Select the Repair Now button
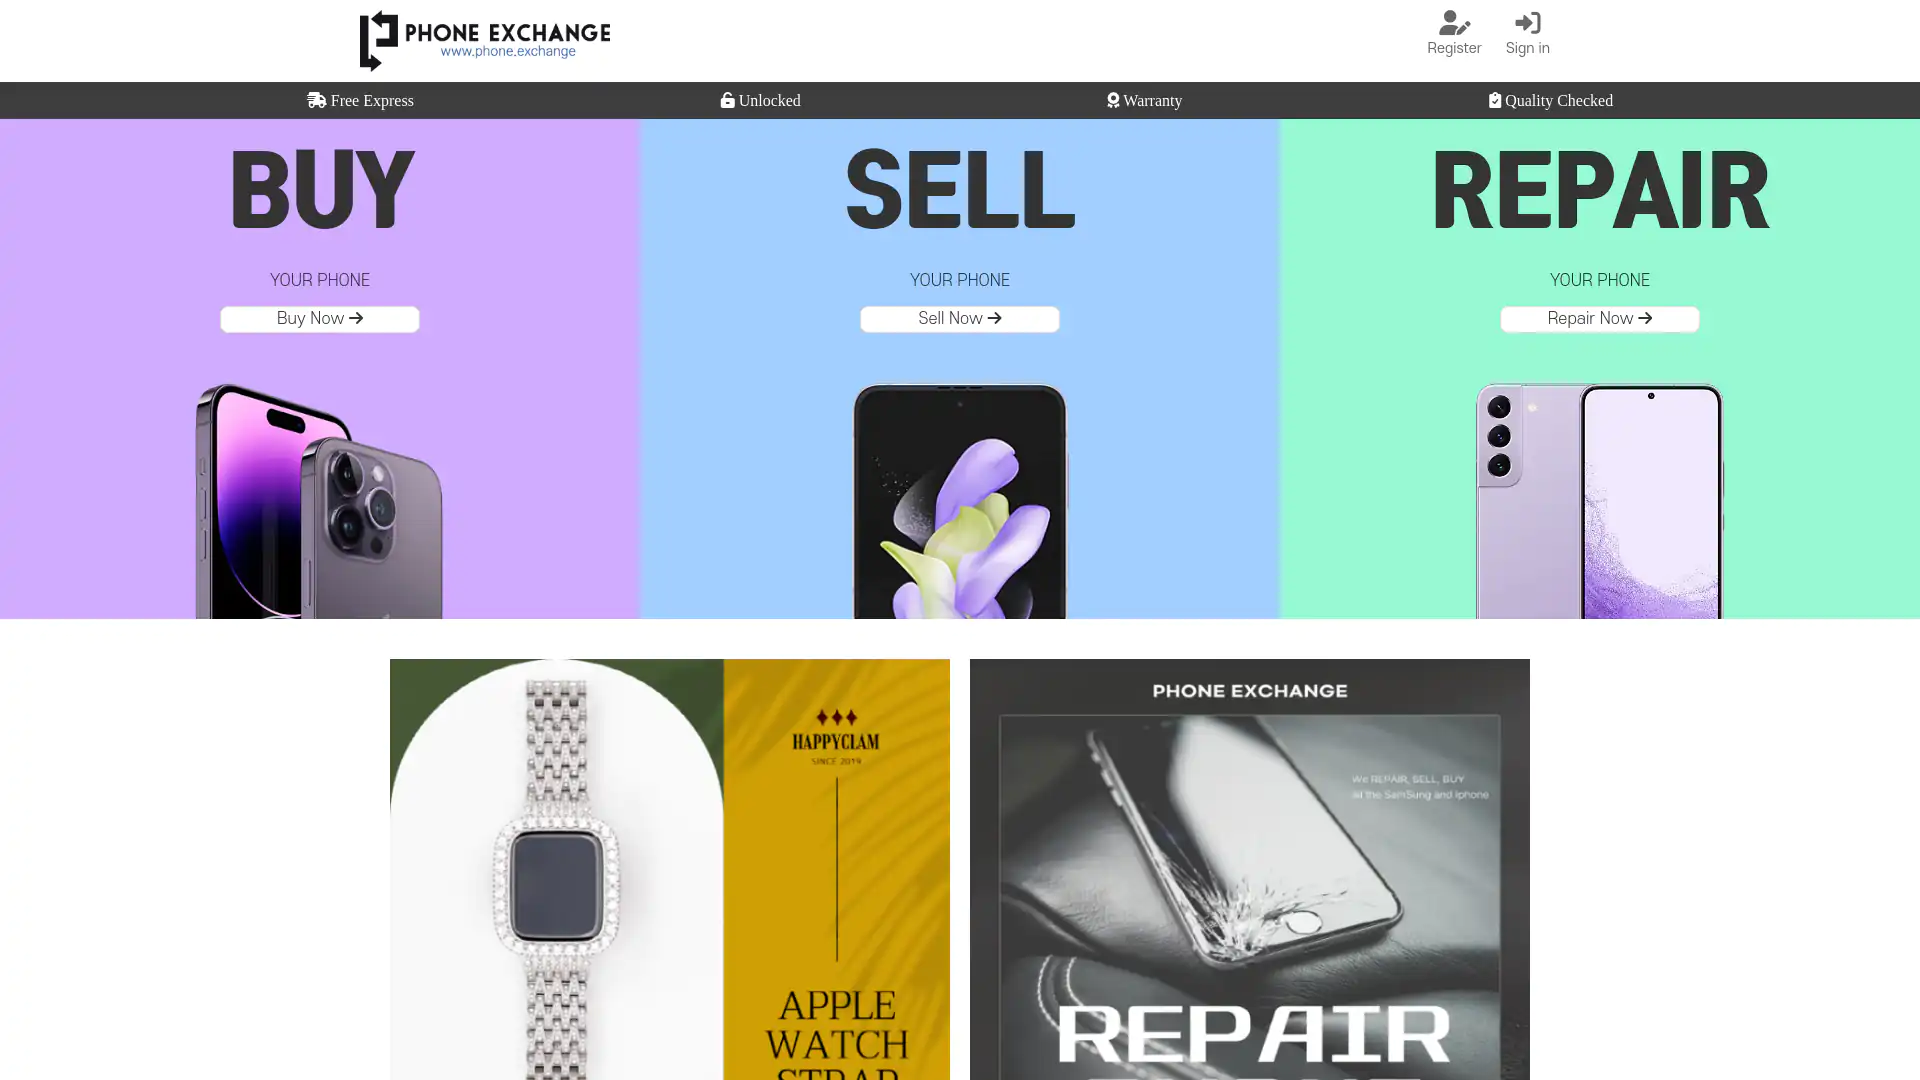This screenshot has height=1080, width=1920. 1600,319
